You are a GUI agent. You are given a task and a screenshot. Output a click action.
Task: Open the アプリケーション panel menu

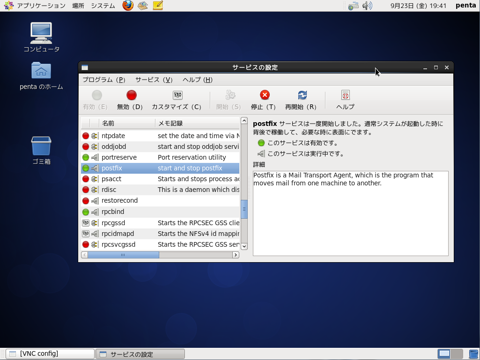[x=35, y=6]
